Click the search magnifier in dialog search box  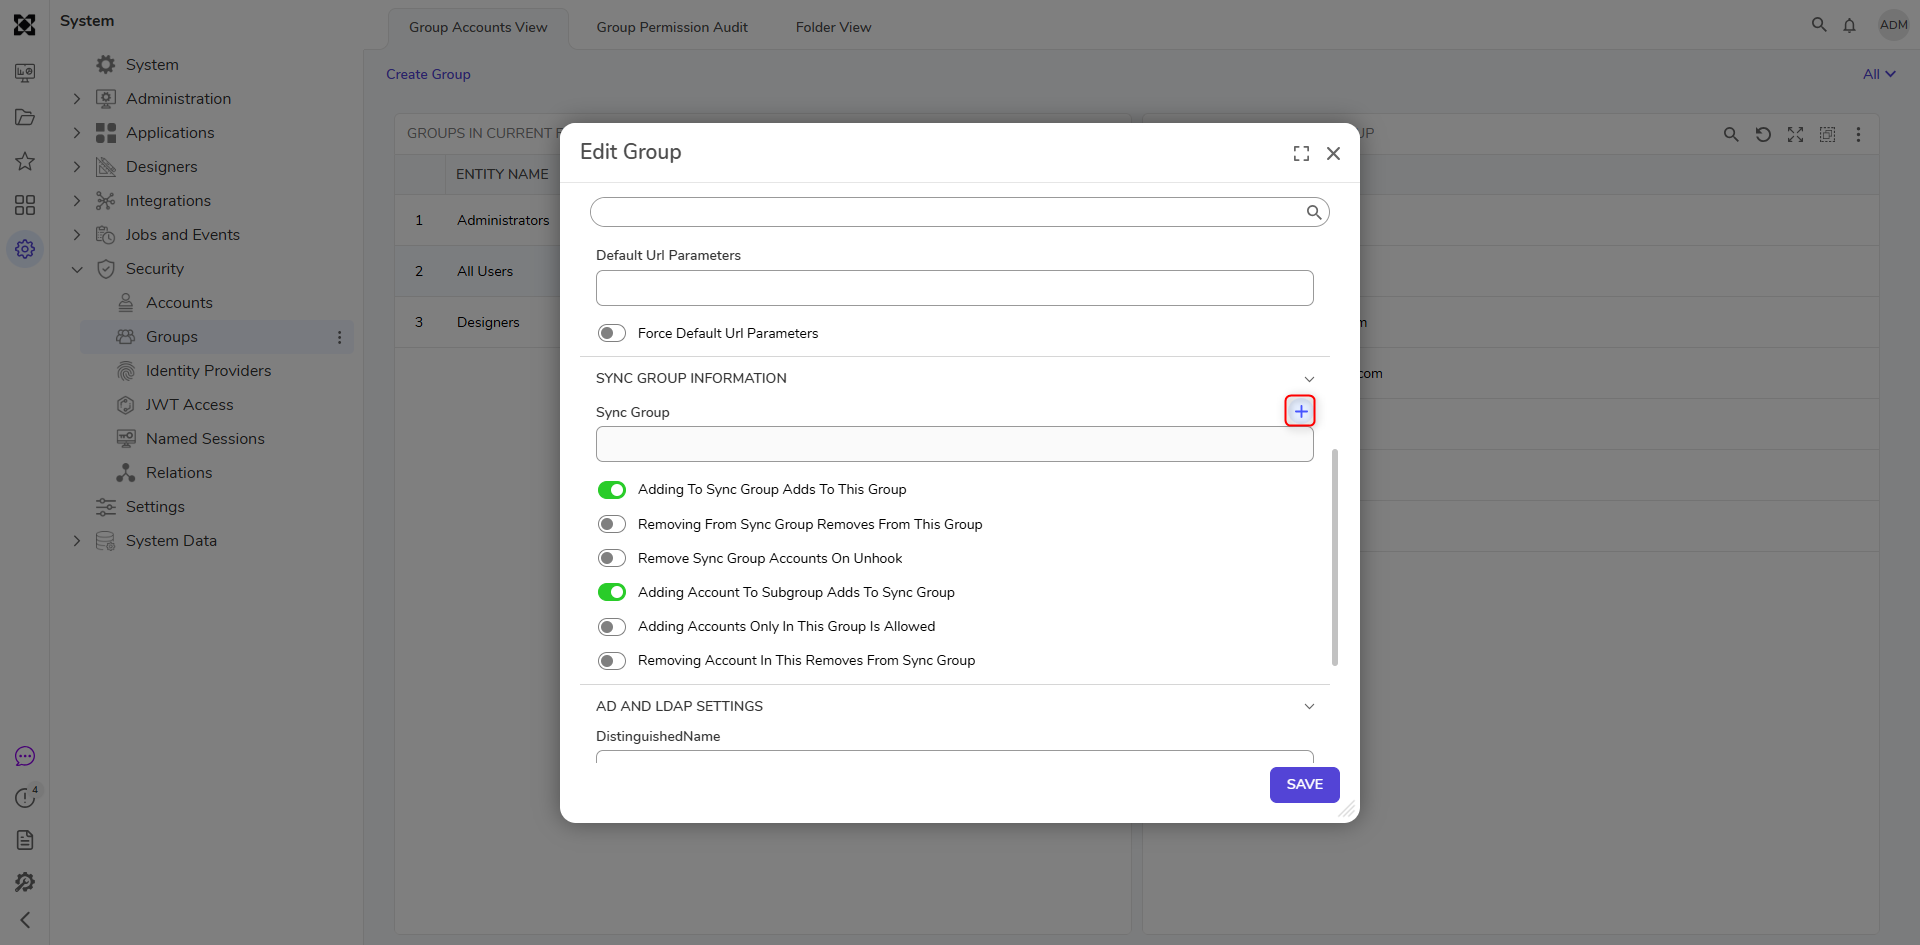pos(1314,212)
